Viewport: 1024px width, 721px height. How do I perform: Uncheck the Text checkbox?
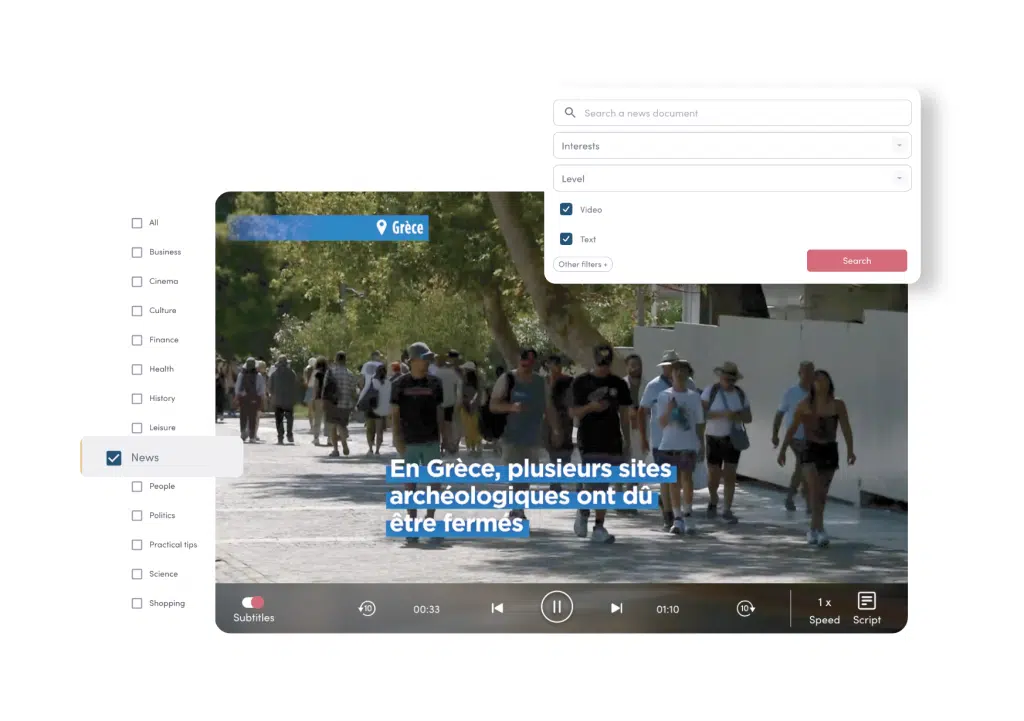coord(566,238)
